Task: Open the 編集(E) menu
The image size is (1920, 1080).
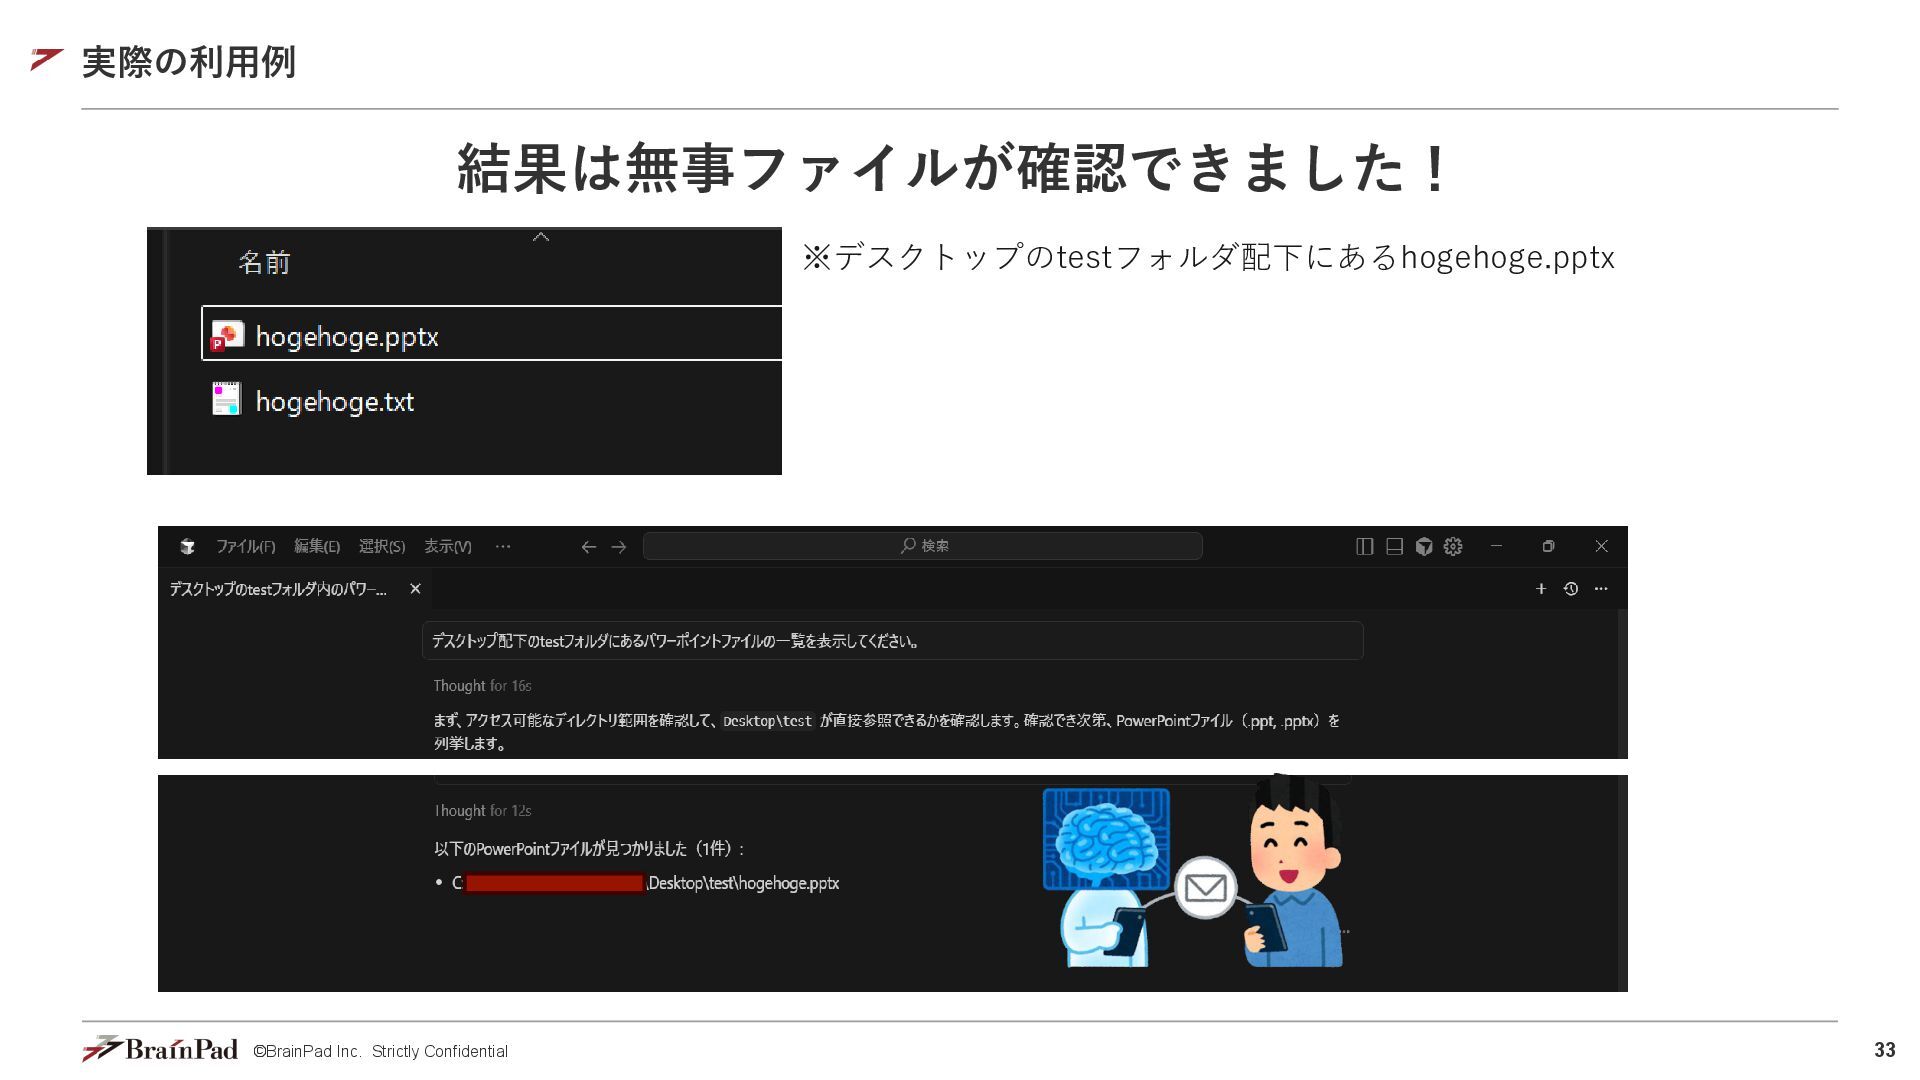Action: click(317, 546)
